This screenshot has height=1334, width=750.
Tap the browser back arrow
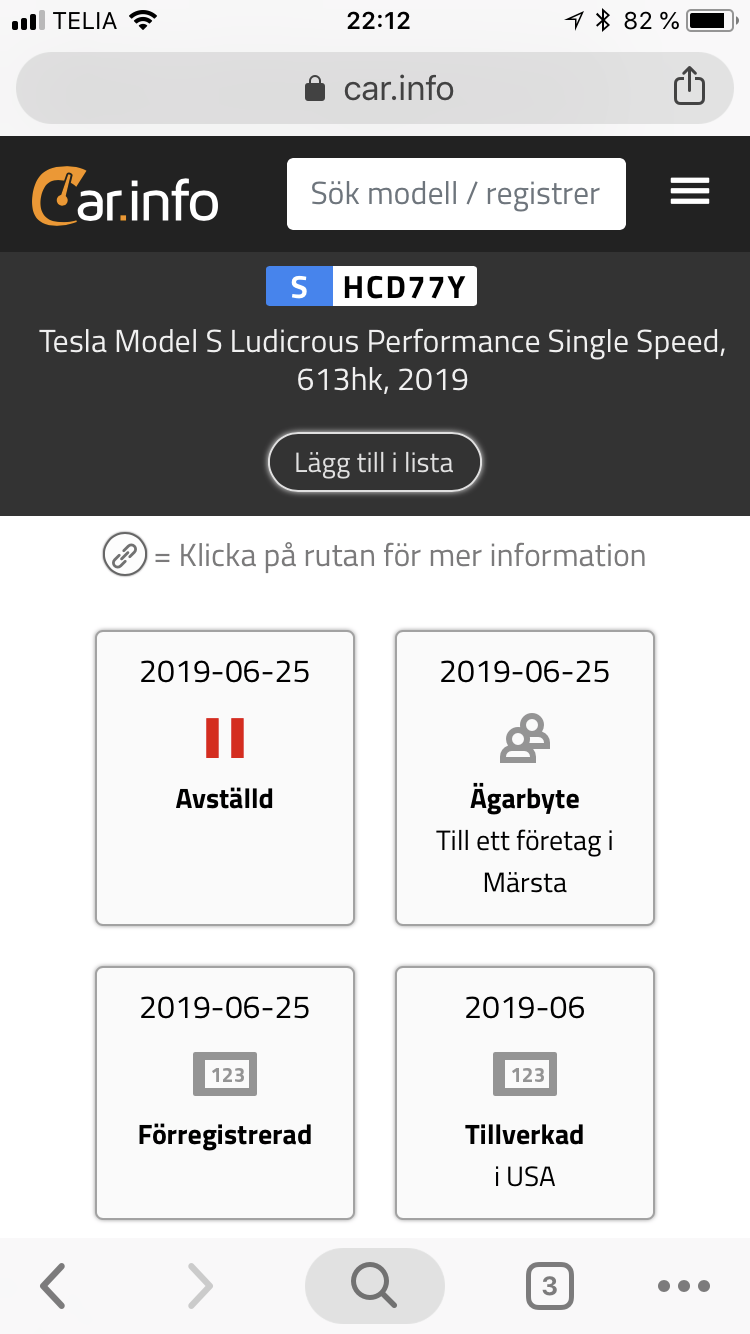(x=53, y=1286)
